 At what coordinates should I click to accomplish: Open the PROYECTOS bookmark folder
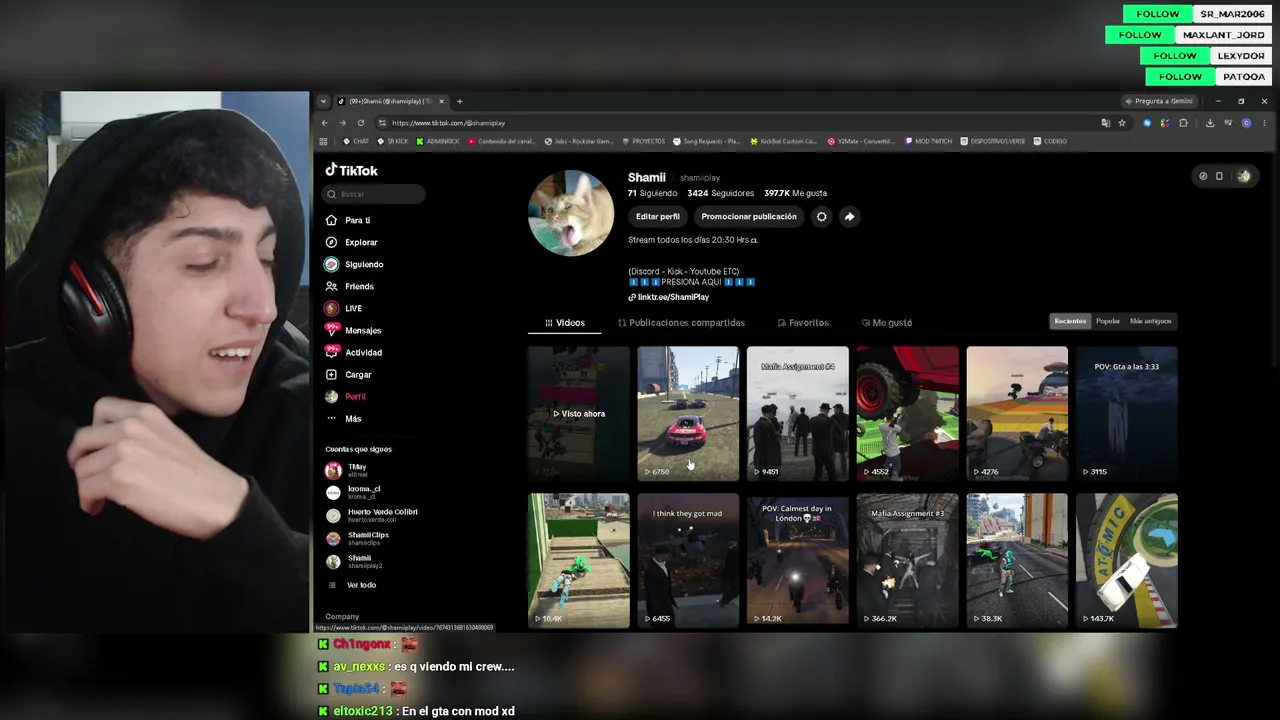(x=643, y=141)
